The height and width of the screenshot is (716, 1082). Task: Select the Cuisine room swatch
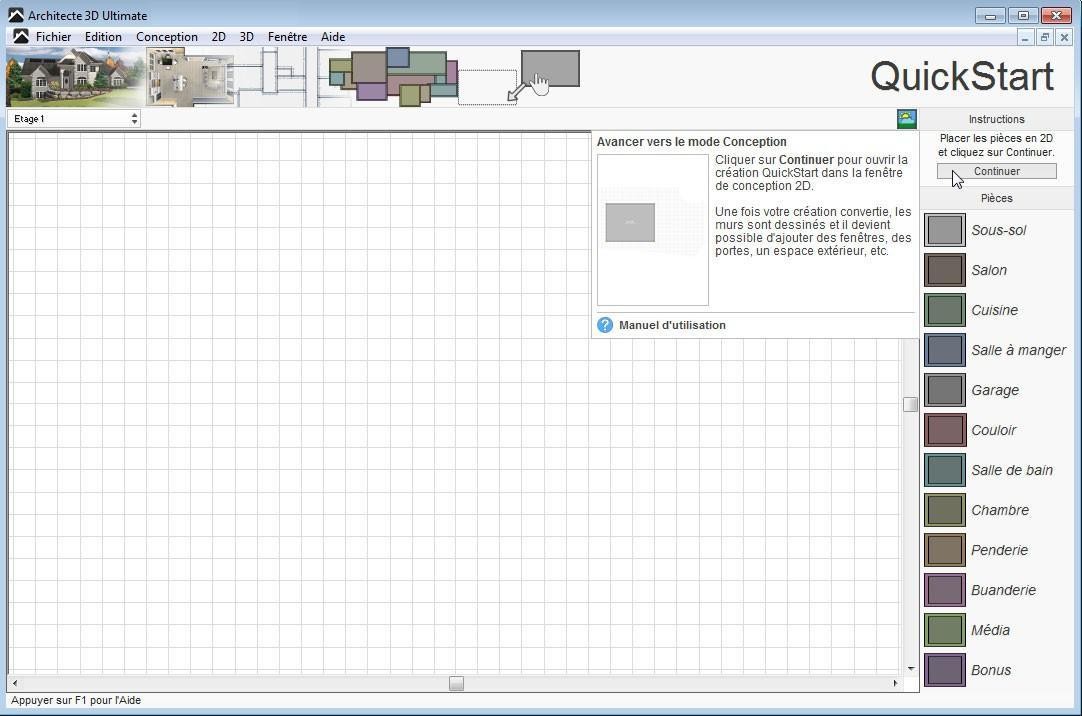point(945,310)
